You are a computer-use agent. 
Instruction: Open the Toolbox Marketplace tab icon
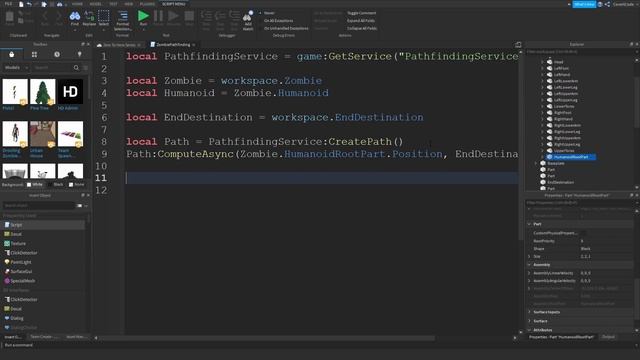pyautogui.click(x=11, y=54)
